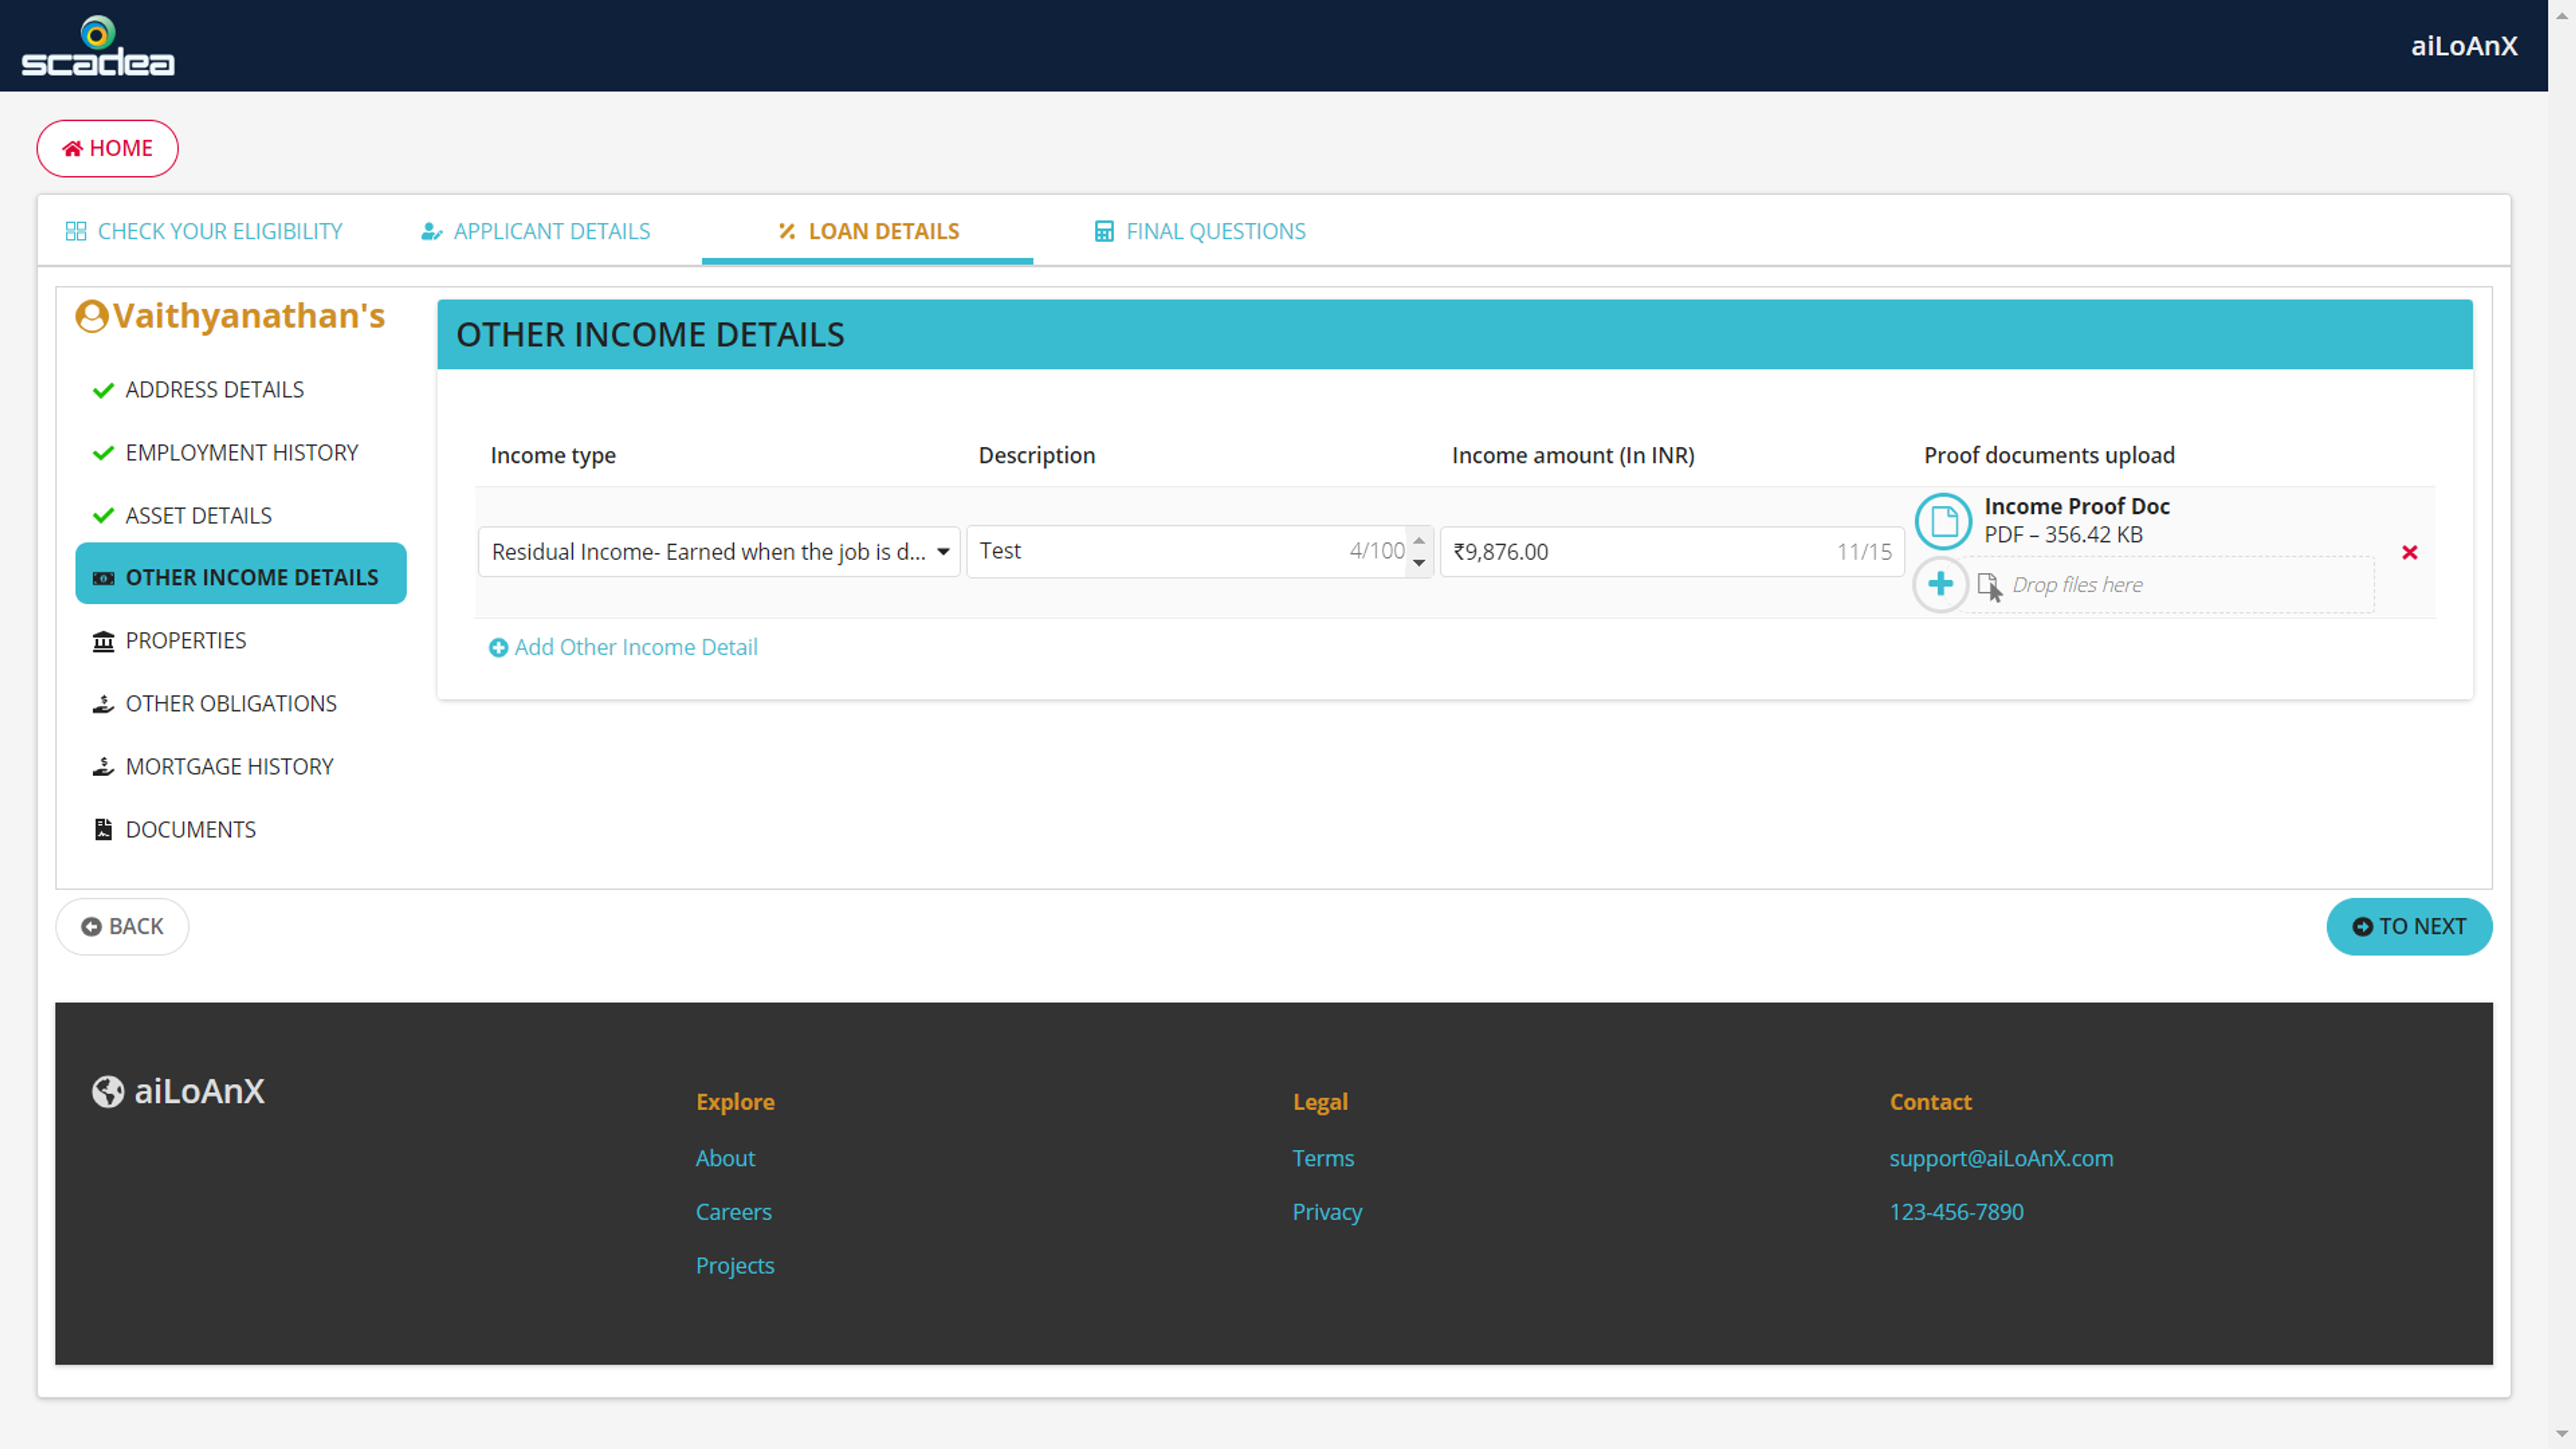Click the hand icon beside Other Obligations
The image size is (2576, 1449).
(x=103, y=704)
